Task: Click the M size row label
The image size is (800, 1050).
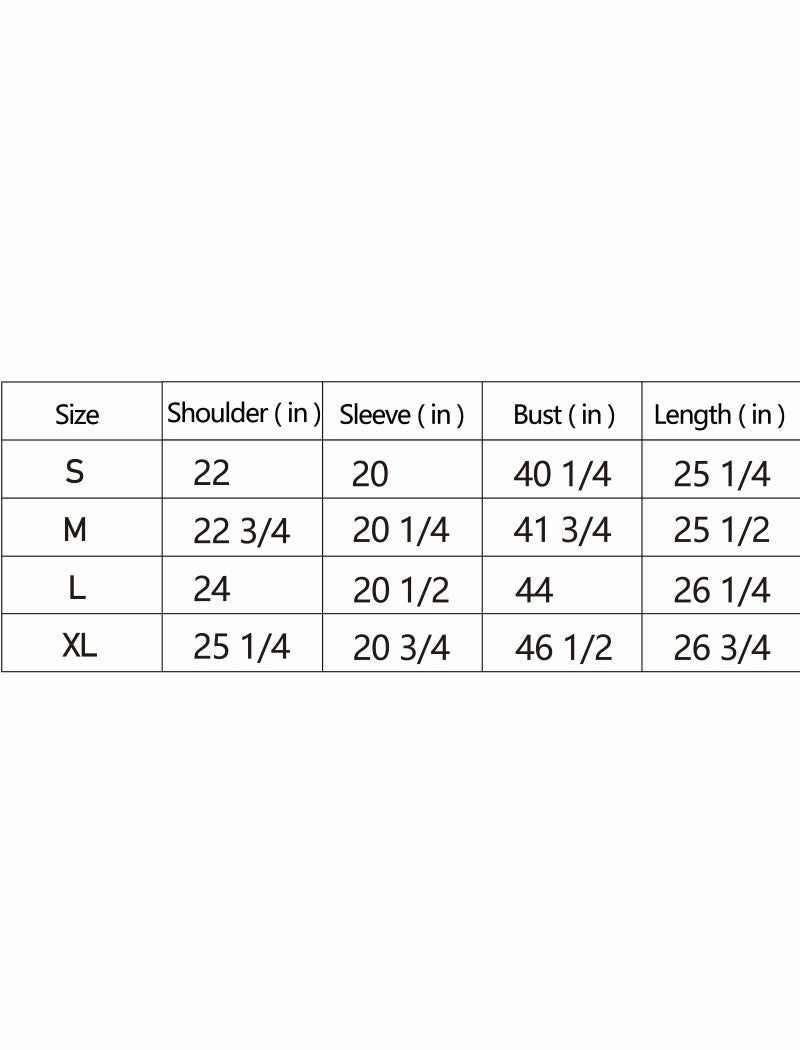Action: click(75, 530)
